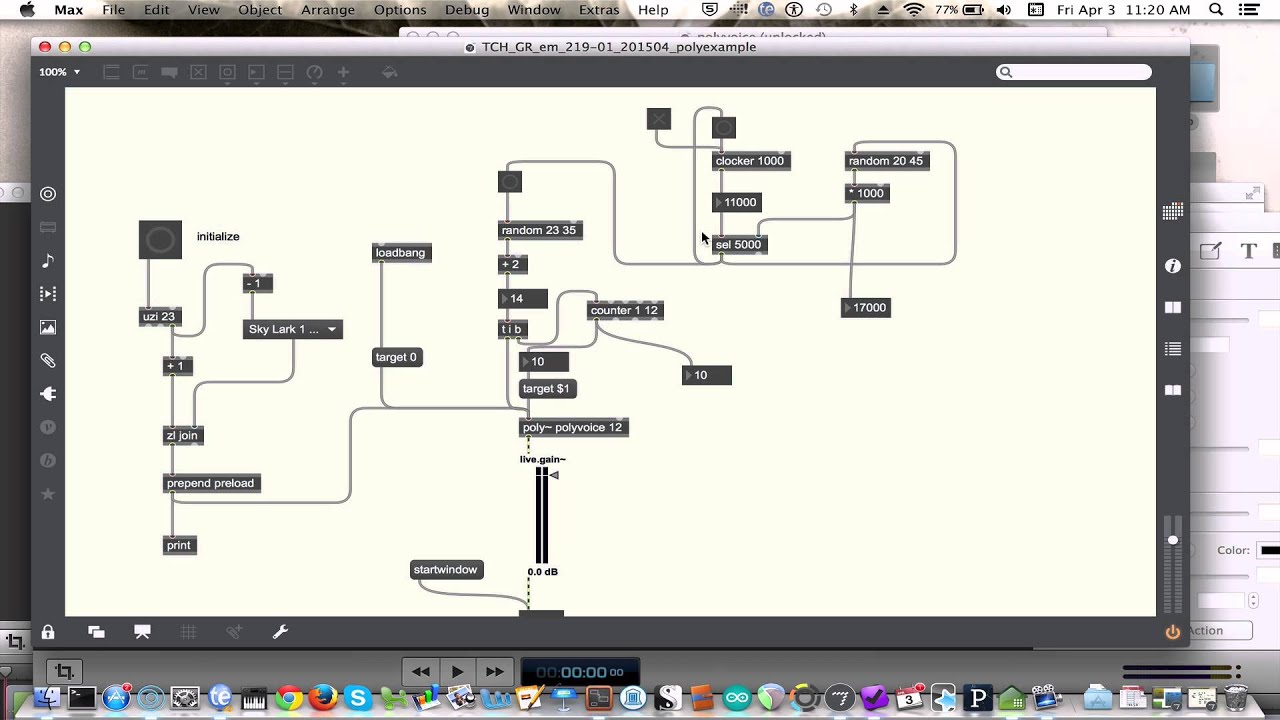The width and height of the screenshot is (1280, 720).
Task: Open the Object menu
Action: click(x=260, y=10)
